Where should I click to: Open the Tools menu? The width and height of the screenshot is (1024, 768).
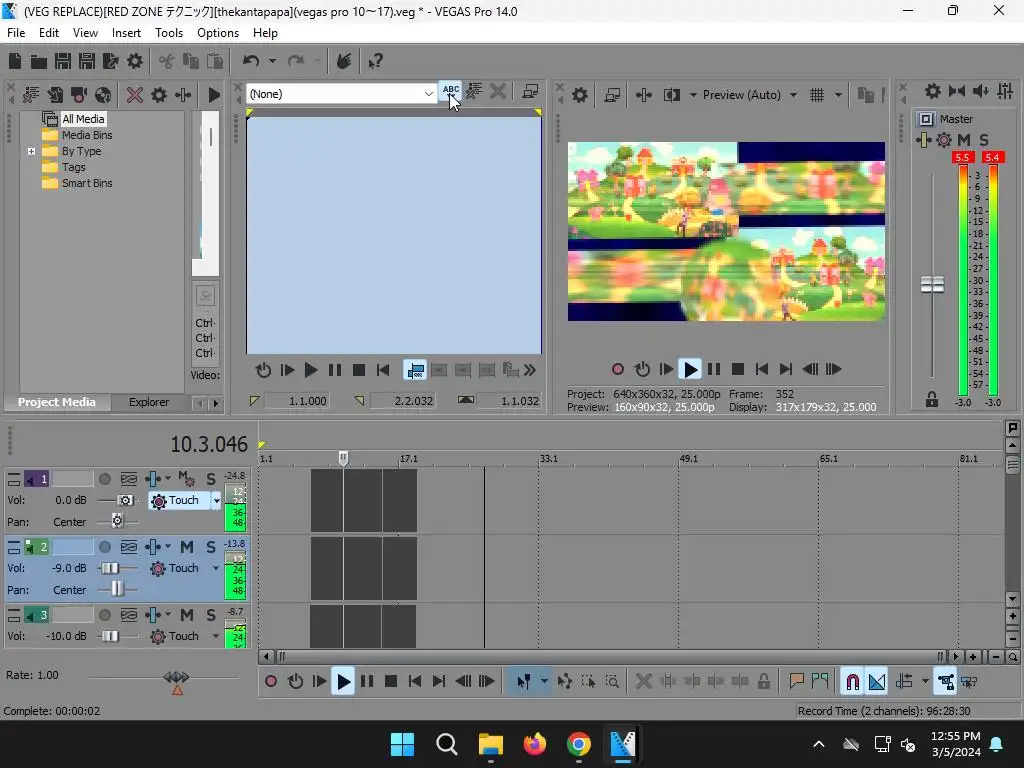coord(168,33)
